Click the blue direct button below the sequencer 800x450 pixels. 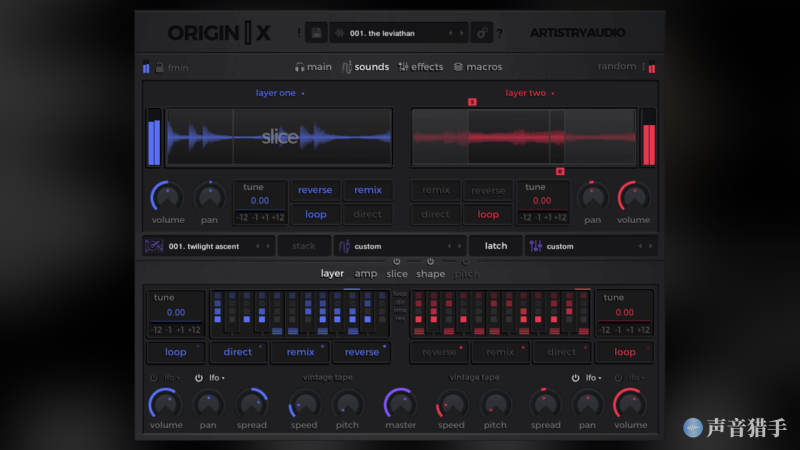tap(238, 352)
